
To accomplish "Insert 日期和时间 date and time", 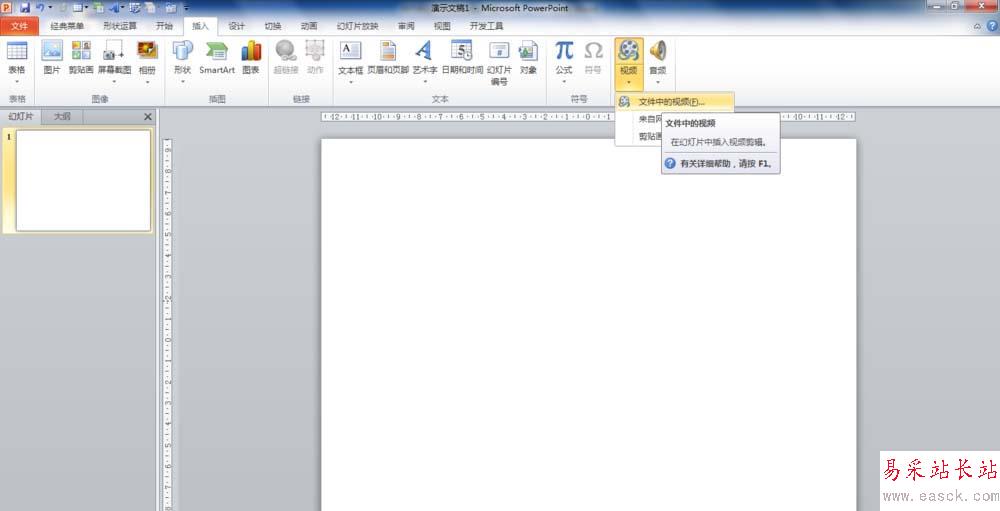I will click(462, 51).
